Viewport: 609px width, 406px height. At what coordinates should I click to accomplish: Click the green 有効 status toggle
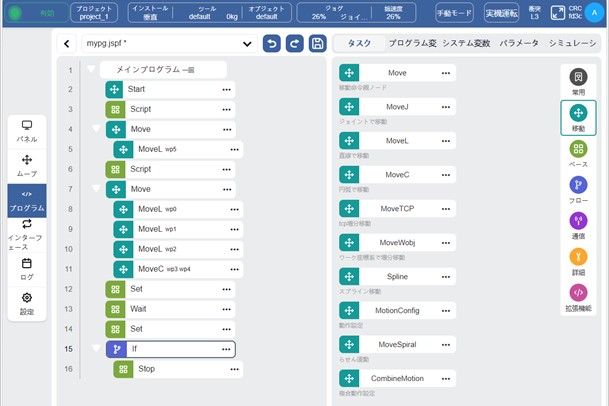[x=34, y=13]
